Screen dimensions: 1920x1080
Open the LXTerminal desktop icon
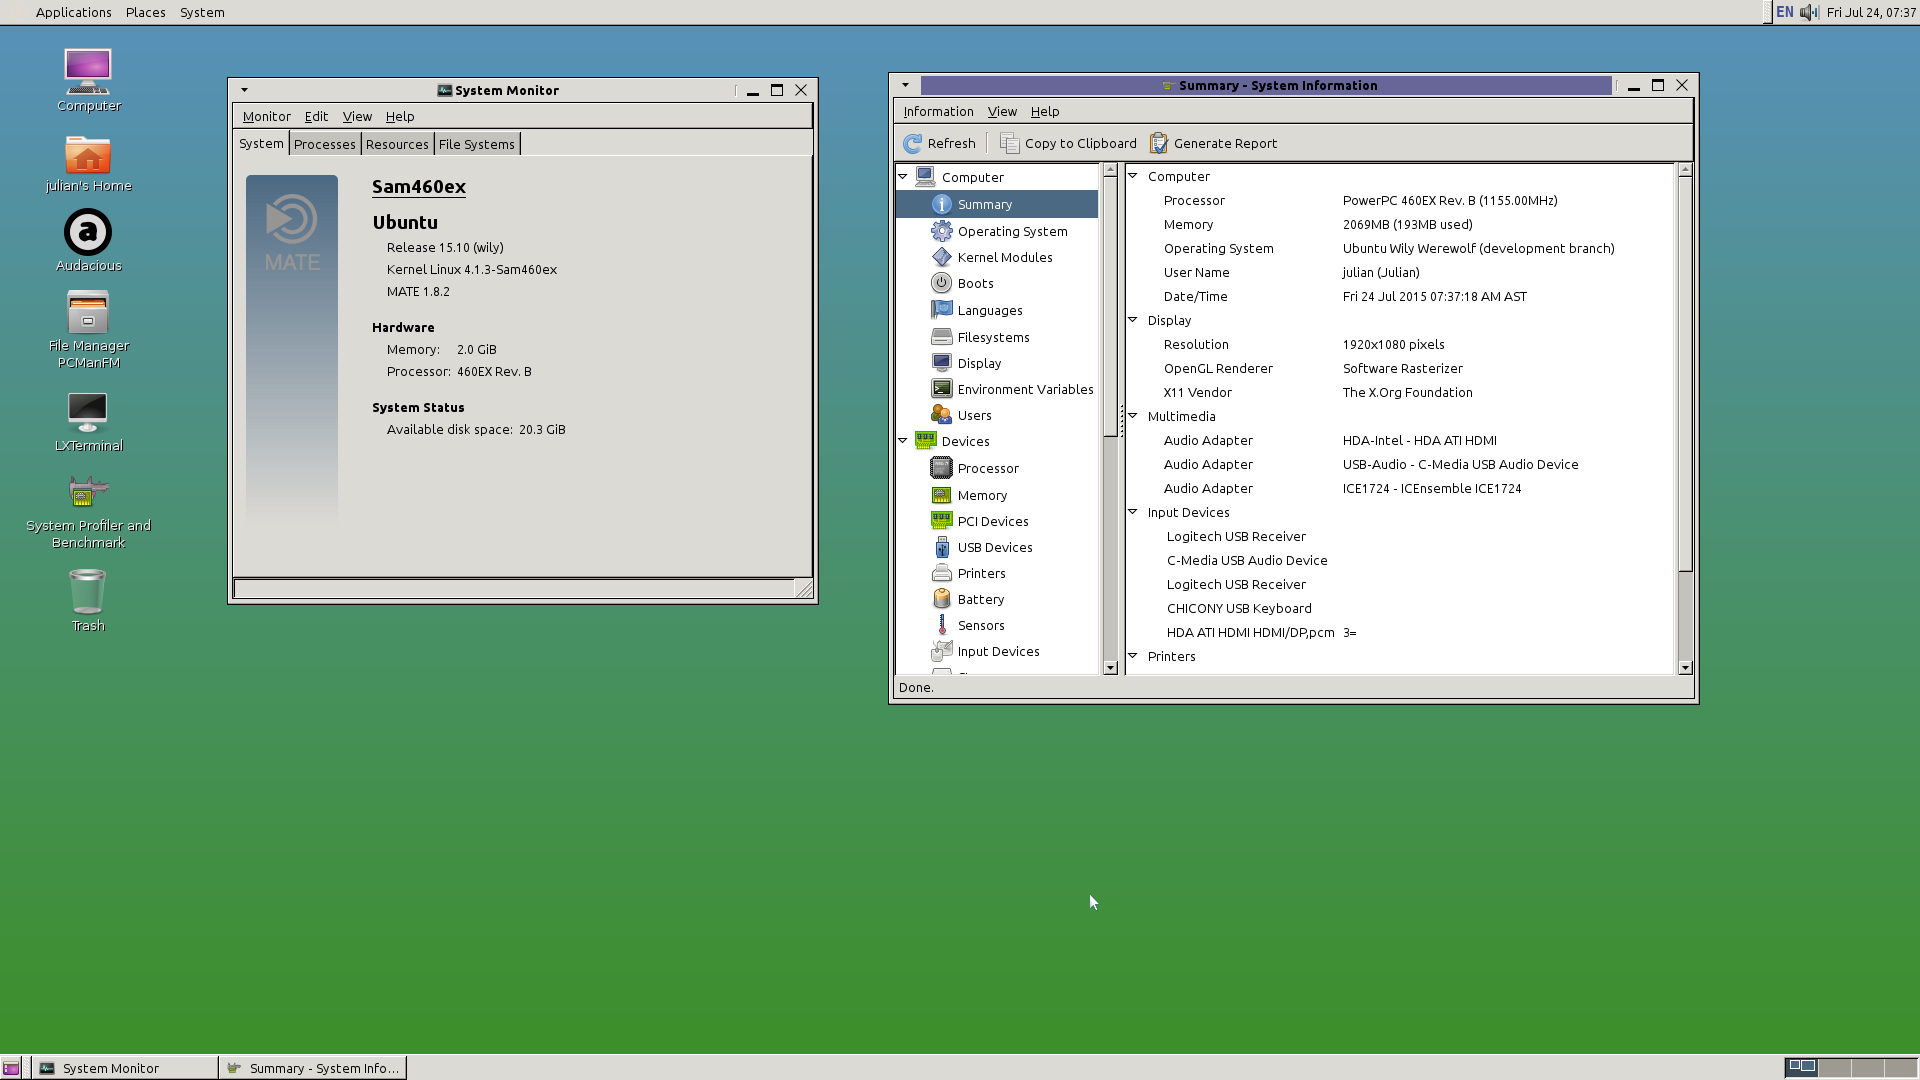click(88, 413)
